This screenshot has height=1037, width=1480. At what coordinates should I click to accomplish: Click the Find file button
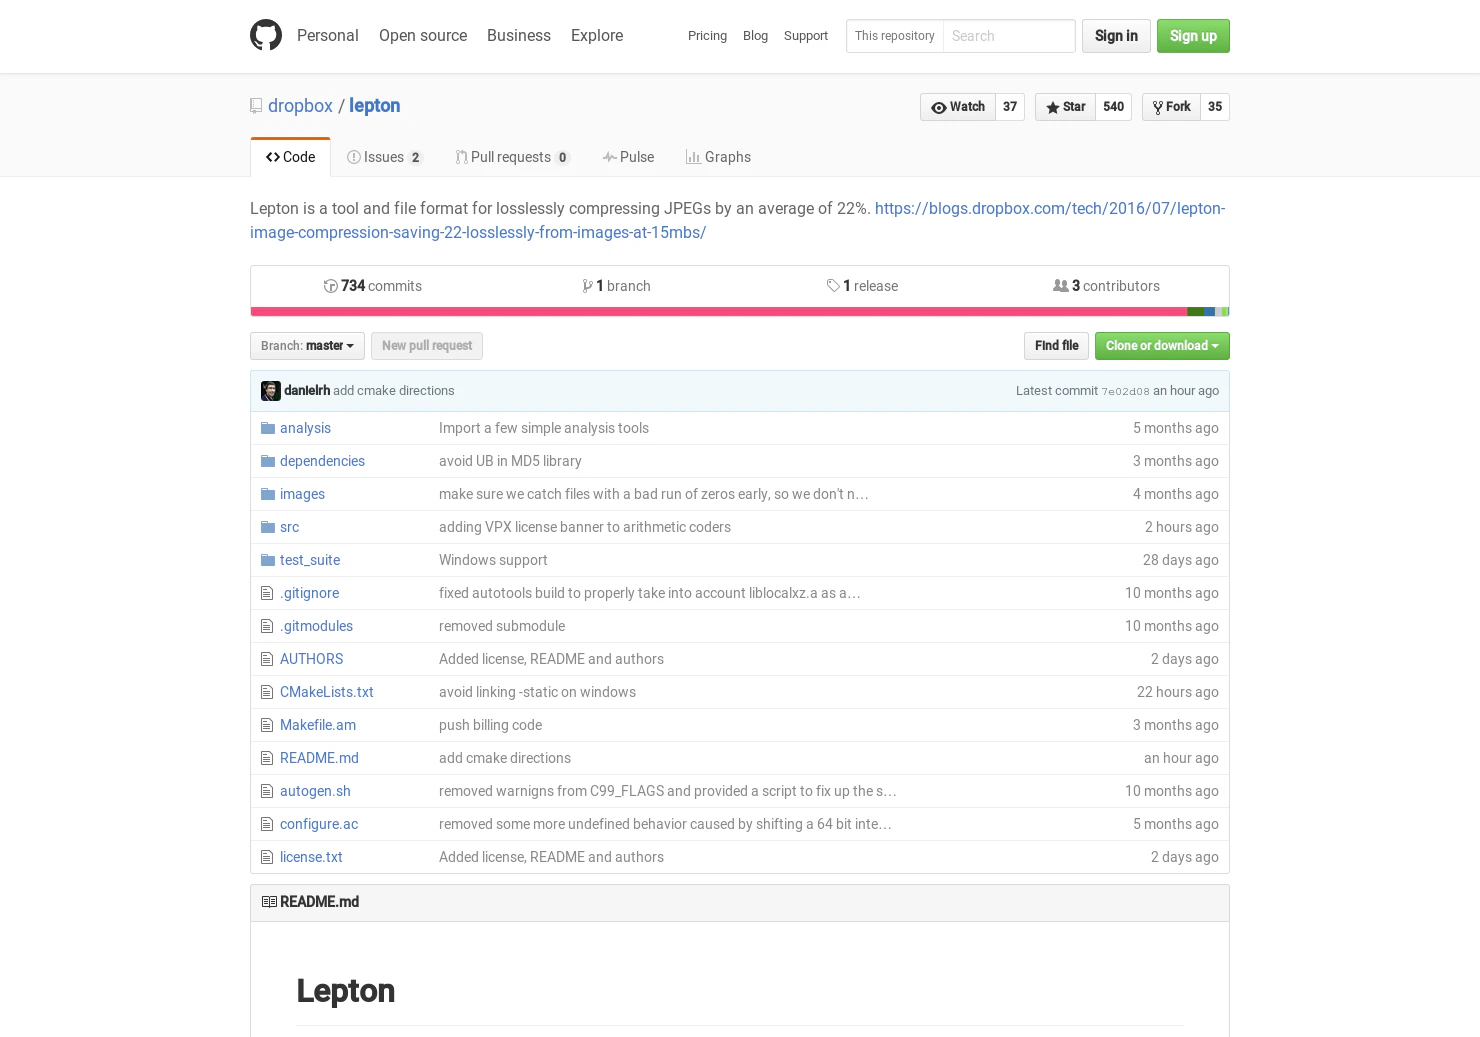[x=1056, y=346]
